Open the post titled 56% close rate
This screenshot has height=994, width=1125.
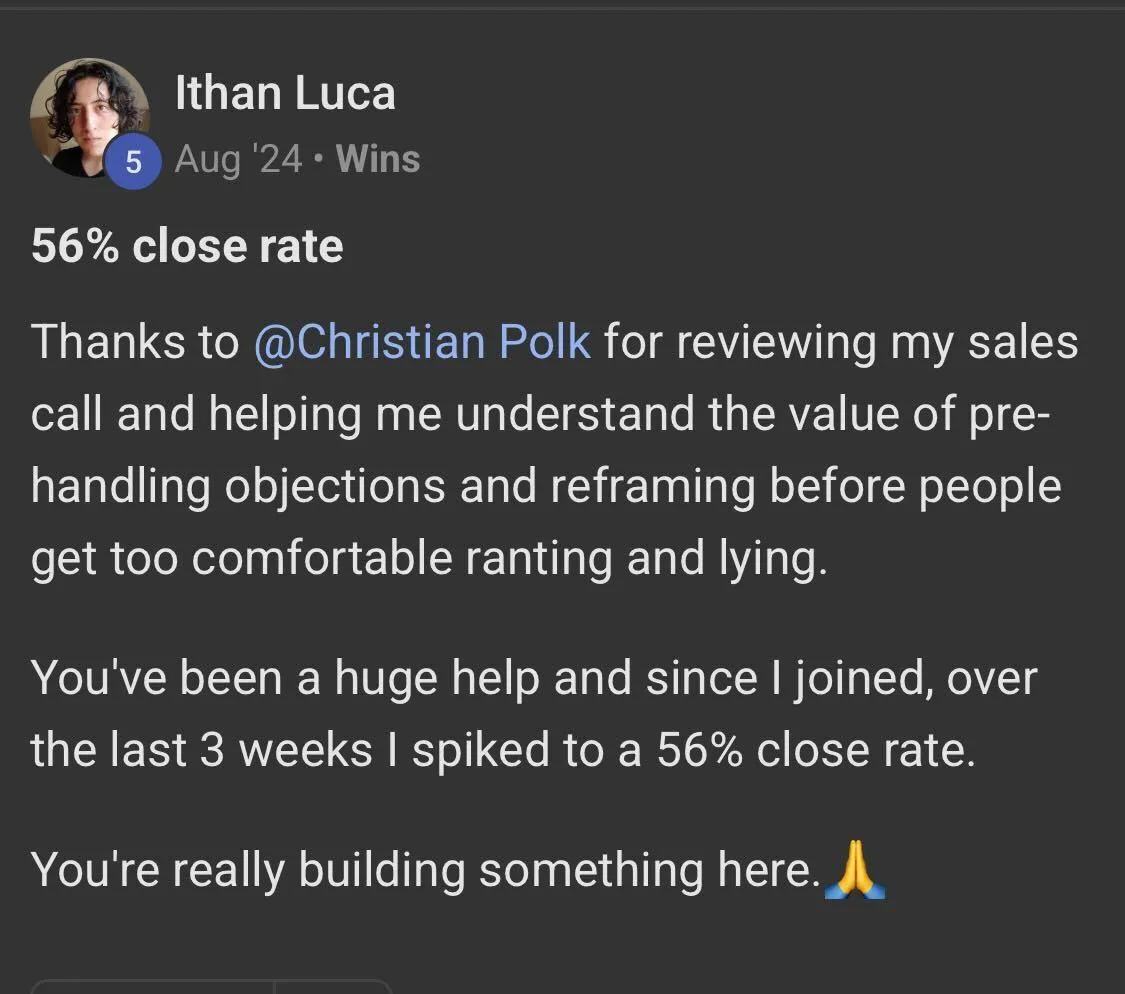(187, 246)
